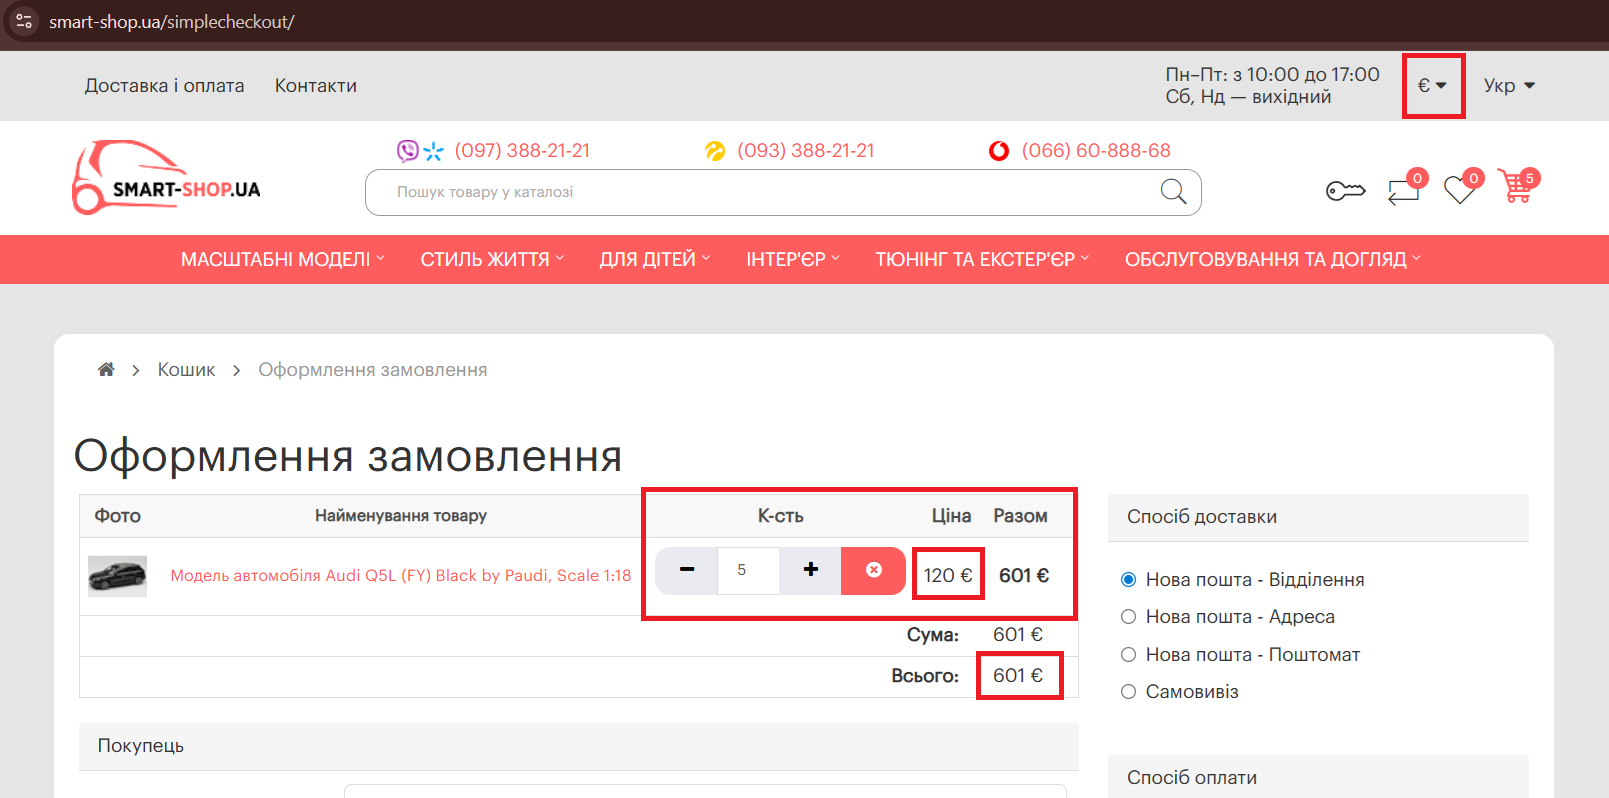The height and width of the screenshot is (798, 1609).
Task: Click the Smart-Shop.ua logo
Action: (x=166, y=178)
